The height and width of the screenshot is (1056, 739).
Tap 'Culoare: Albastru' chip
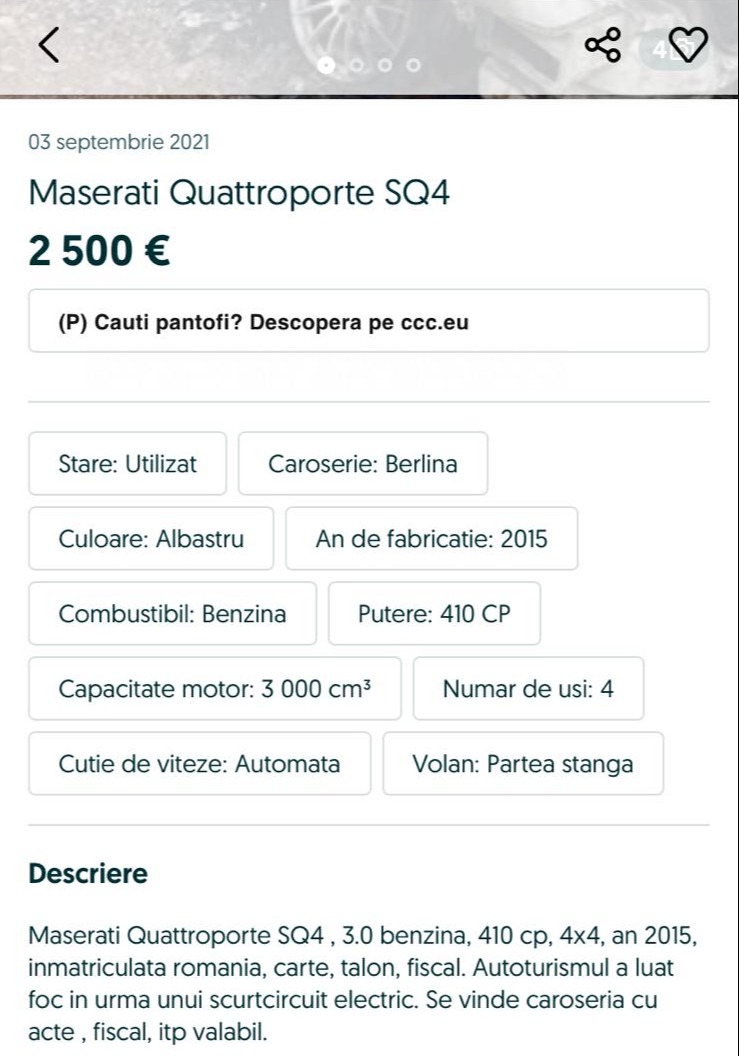(x=150, y=539)
